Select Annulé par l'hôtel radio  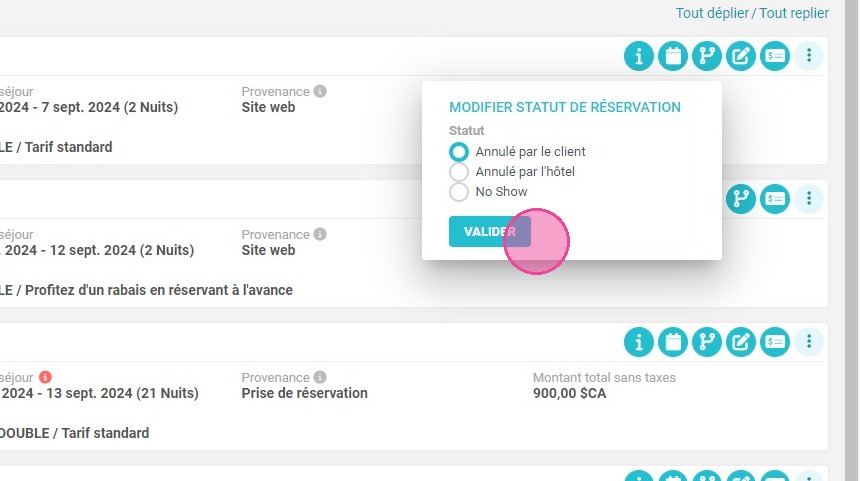(x=459, y=172)
